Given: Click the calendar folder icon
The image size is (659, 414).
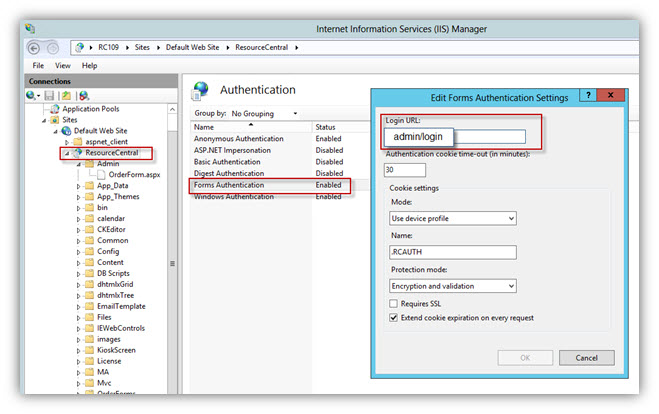Looking at the screenshot, I should click(90, 218).
